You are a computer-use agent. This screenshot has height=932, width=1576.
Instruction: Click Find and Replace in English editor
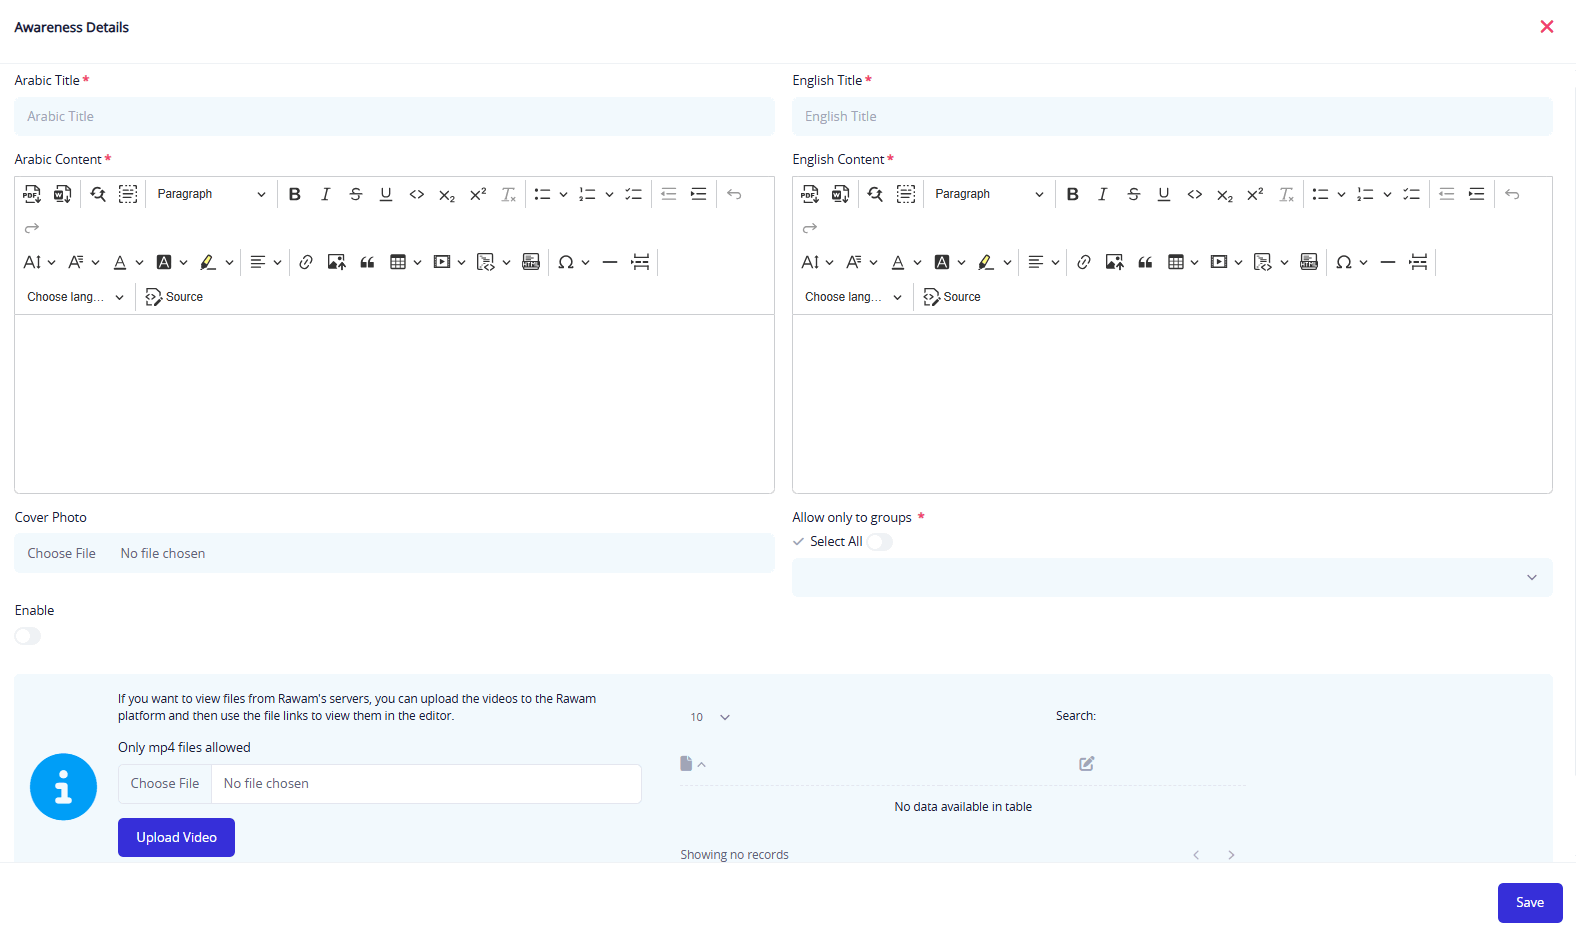(875, 194)
